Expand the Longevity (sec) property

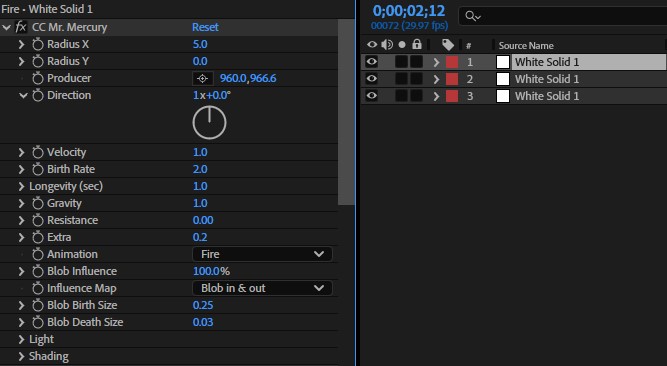[x=21, y=186]
